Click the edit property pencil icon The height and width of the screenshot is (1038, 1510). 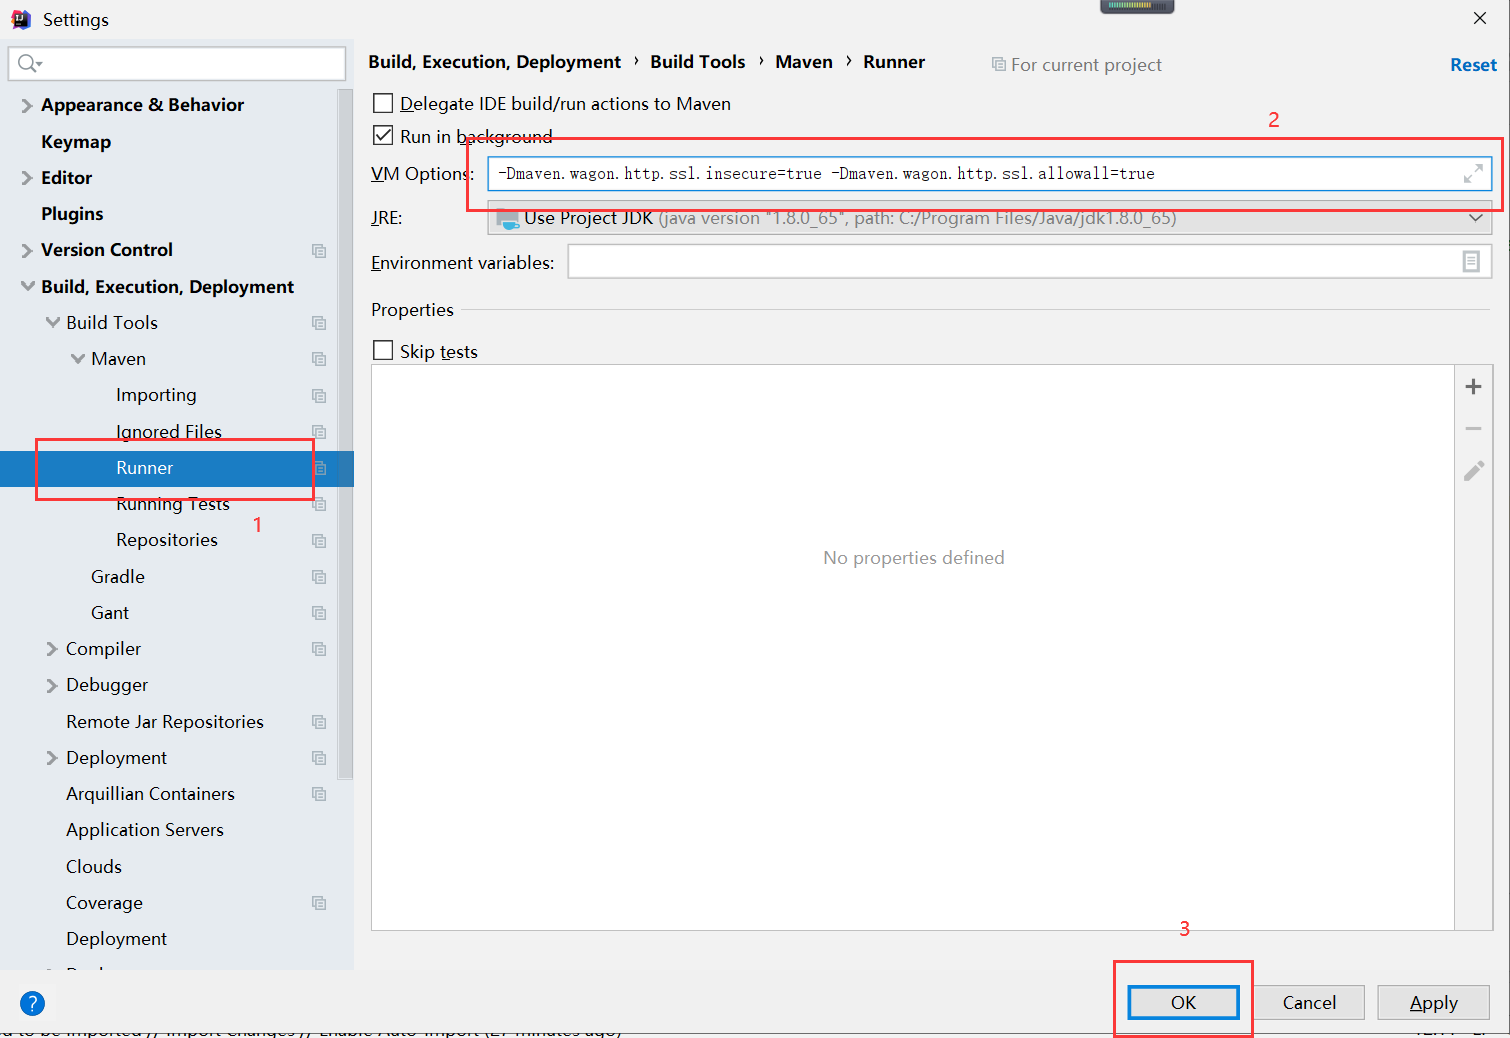[x=1473, y=470]
